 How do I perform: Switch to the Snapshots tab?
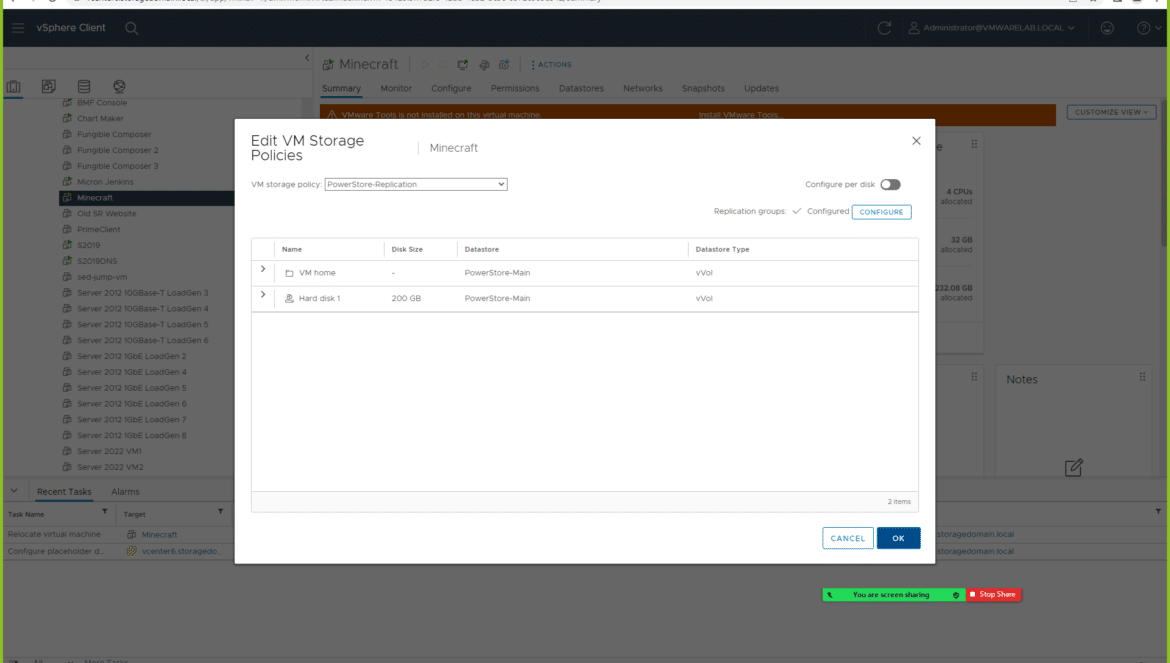coord(703,88)
